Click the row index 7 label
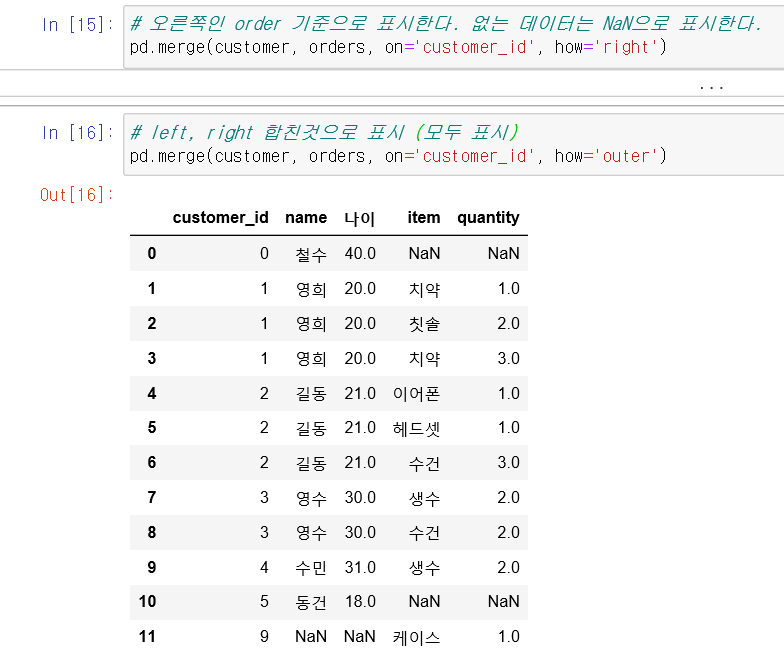 tap(152, 498)
